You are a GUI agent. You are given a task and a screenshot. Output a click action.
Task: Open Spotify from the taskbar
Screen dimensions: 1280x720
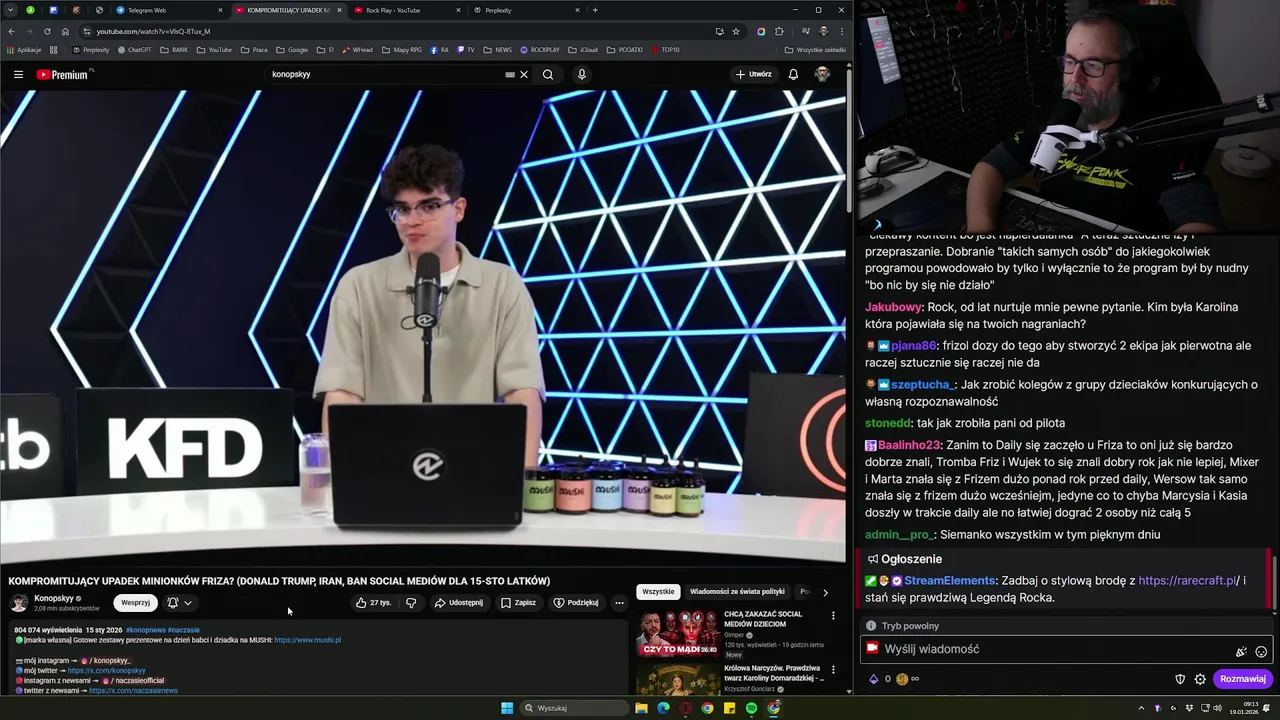click(751, 708)
